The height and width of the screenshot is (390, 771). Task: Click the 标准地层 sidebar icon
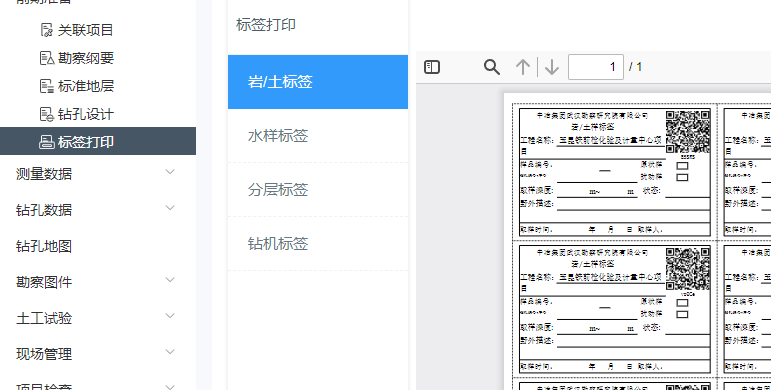[46, 86]
